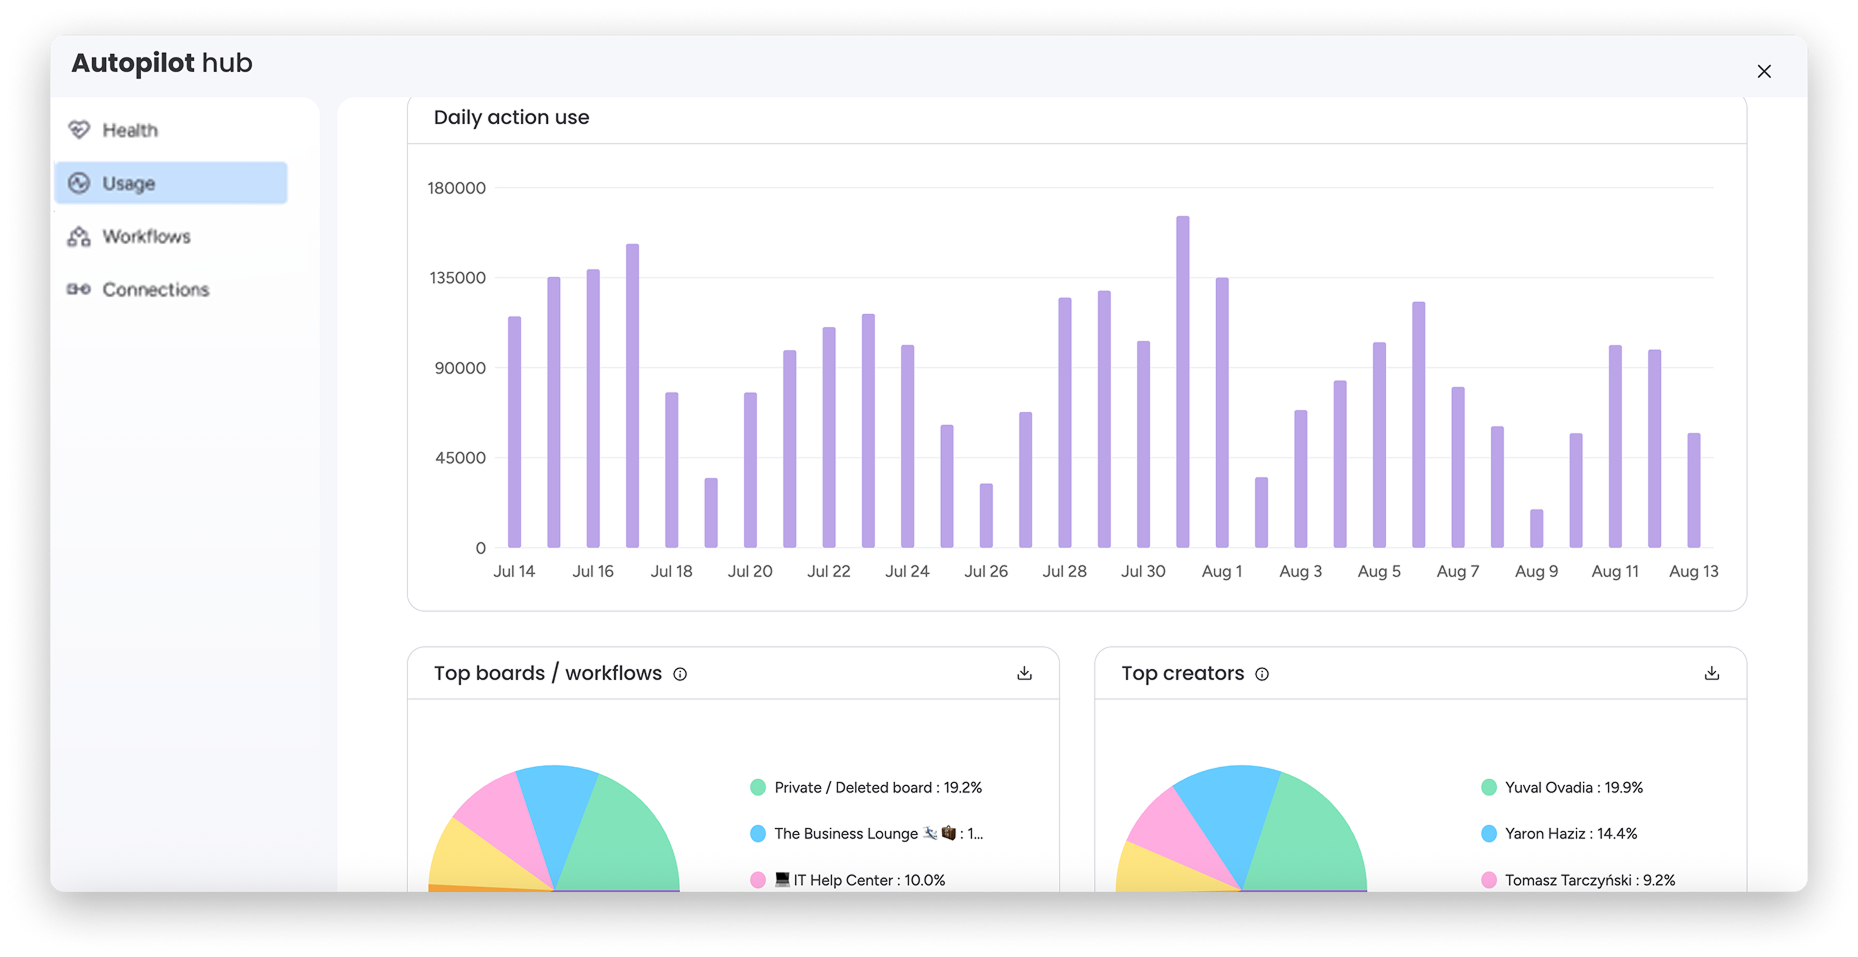
Task: Open the Health section
Action: coord(130,130)
